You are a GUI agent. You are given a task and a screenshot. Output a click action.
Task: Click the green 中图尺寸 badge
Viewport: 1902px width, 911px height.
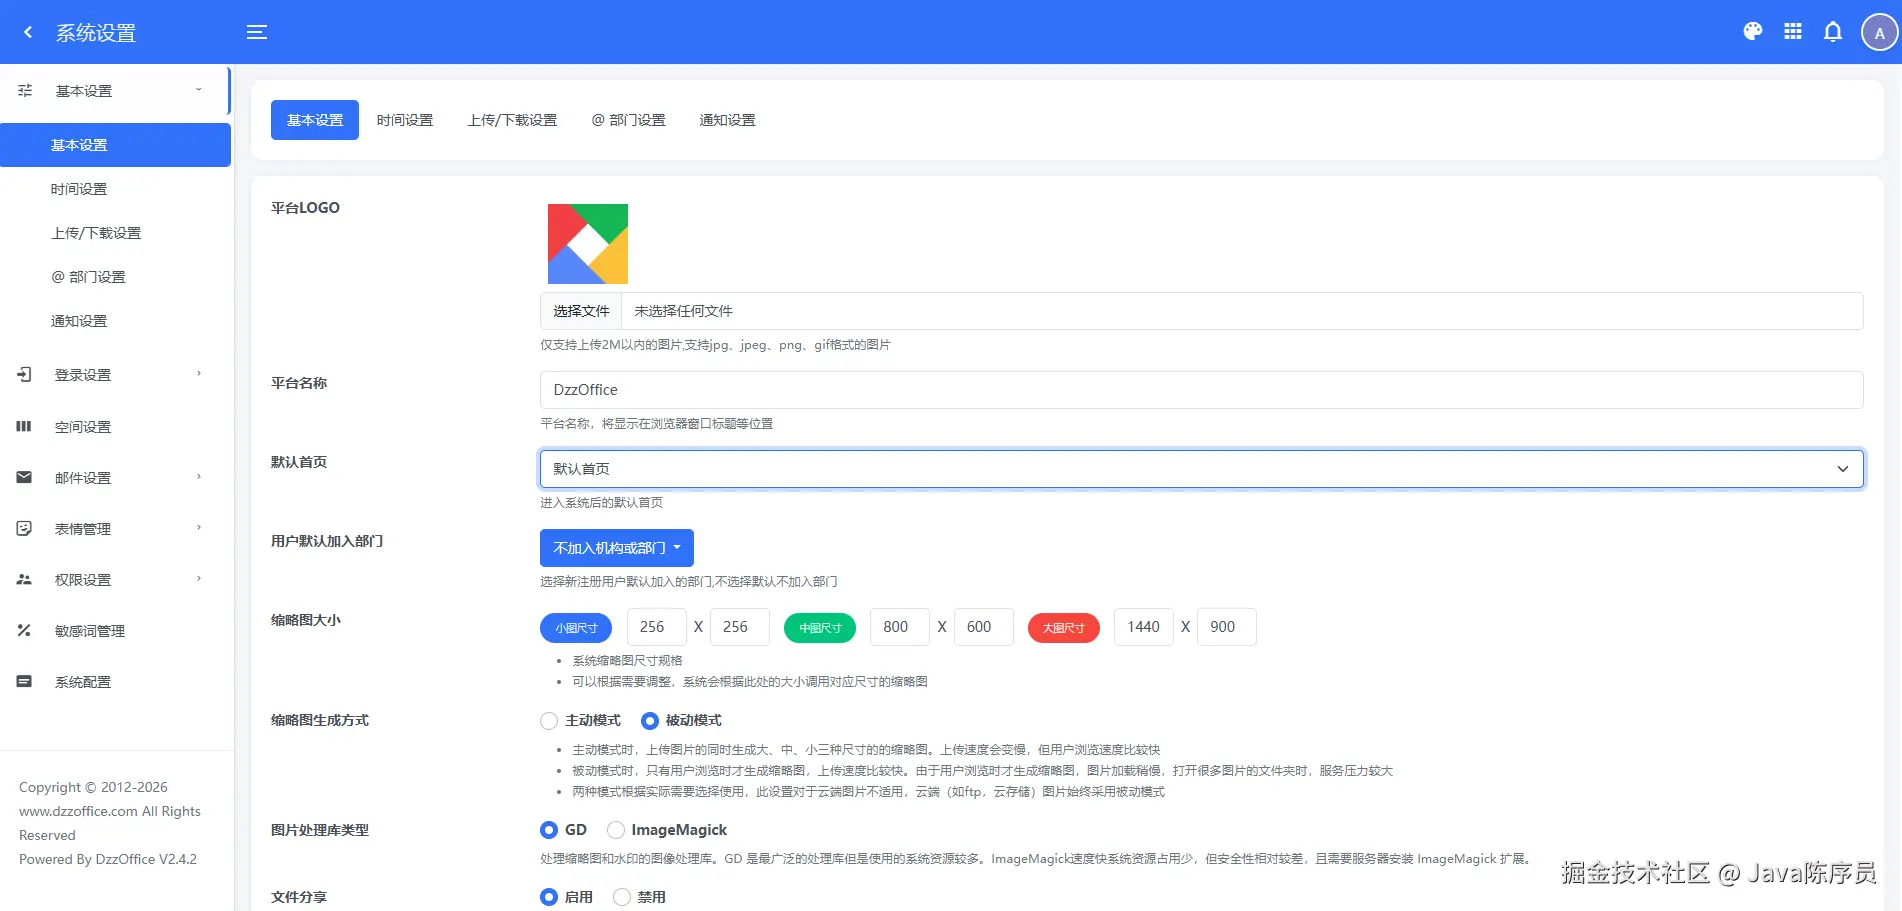pos(820,628)
